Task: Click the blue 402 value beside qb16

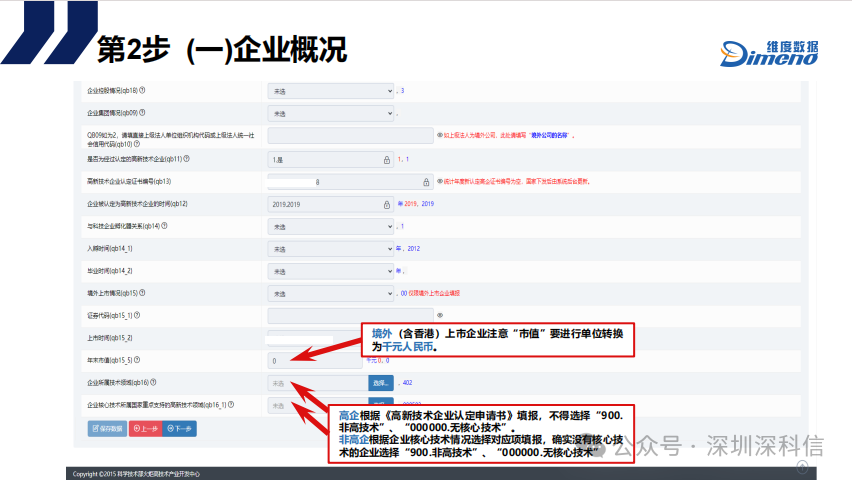Action: [x=408, y=383]
